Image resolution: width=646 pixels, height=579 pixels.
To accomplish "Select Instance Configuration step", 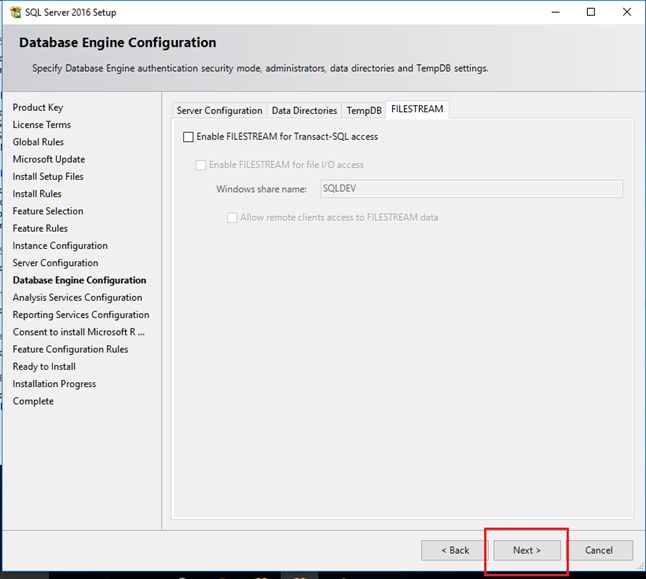I will 60,246.
